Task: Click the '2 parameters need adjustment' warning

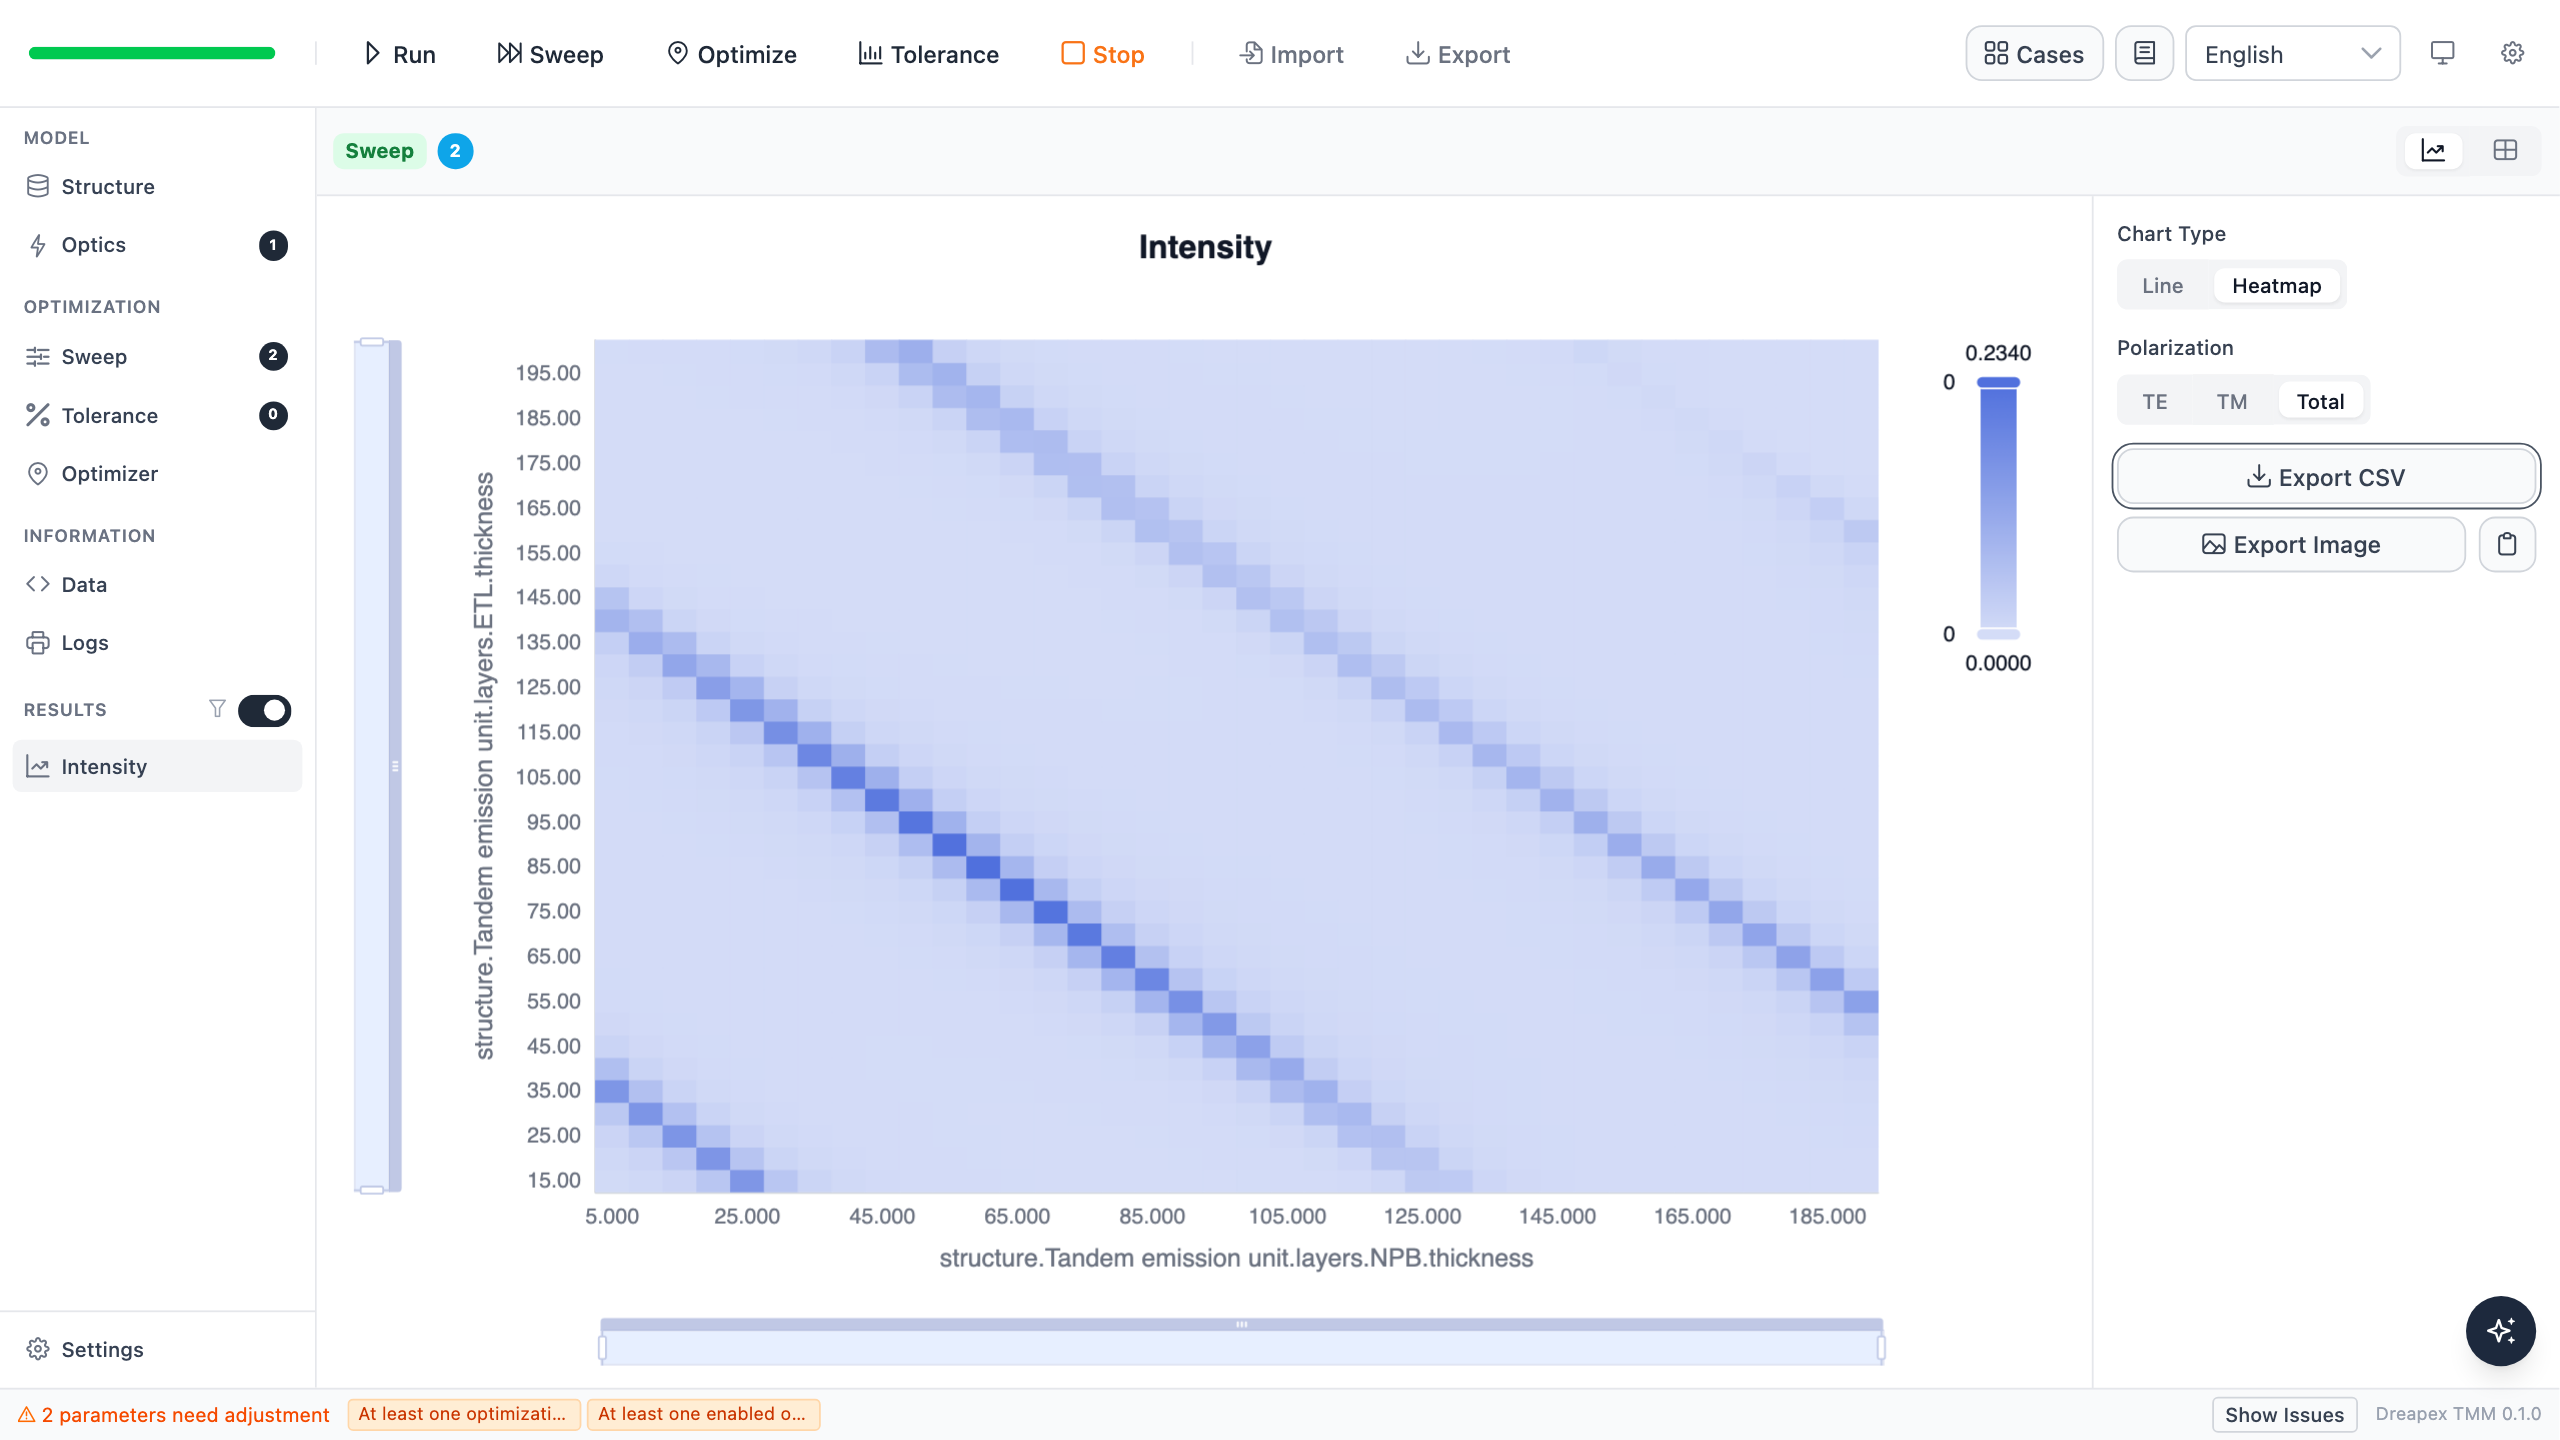Action: [x=174, y=1415]
